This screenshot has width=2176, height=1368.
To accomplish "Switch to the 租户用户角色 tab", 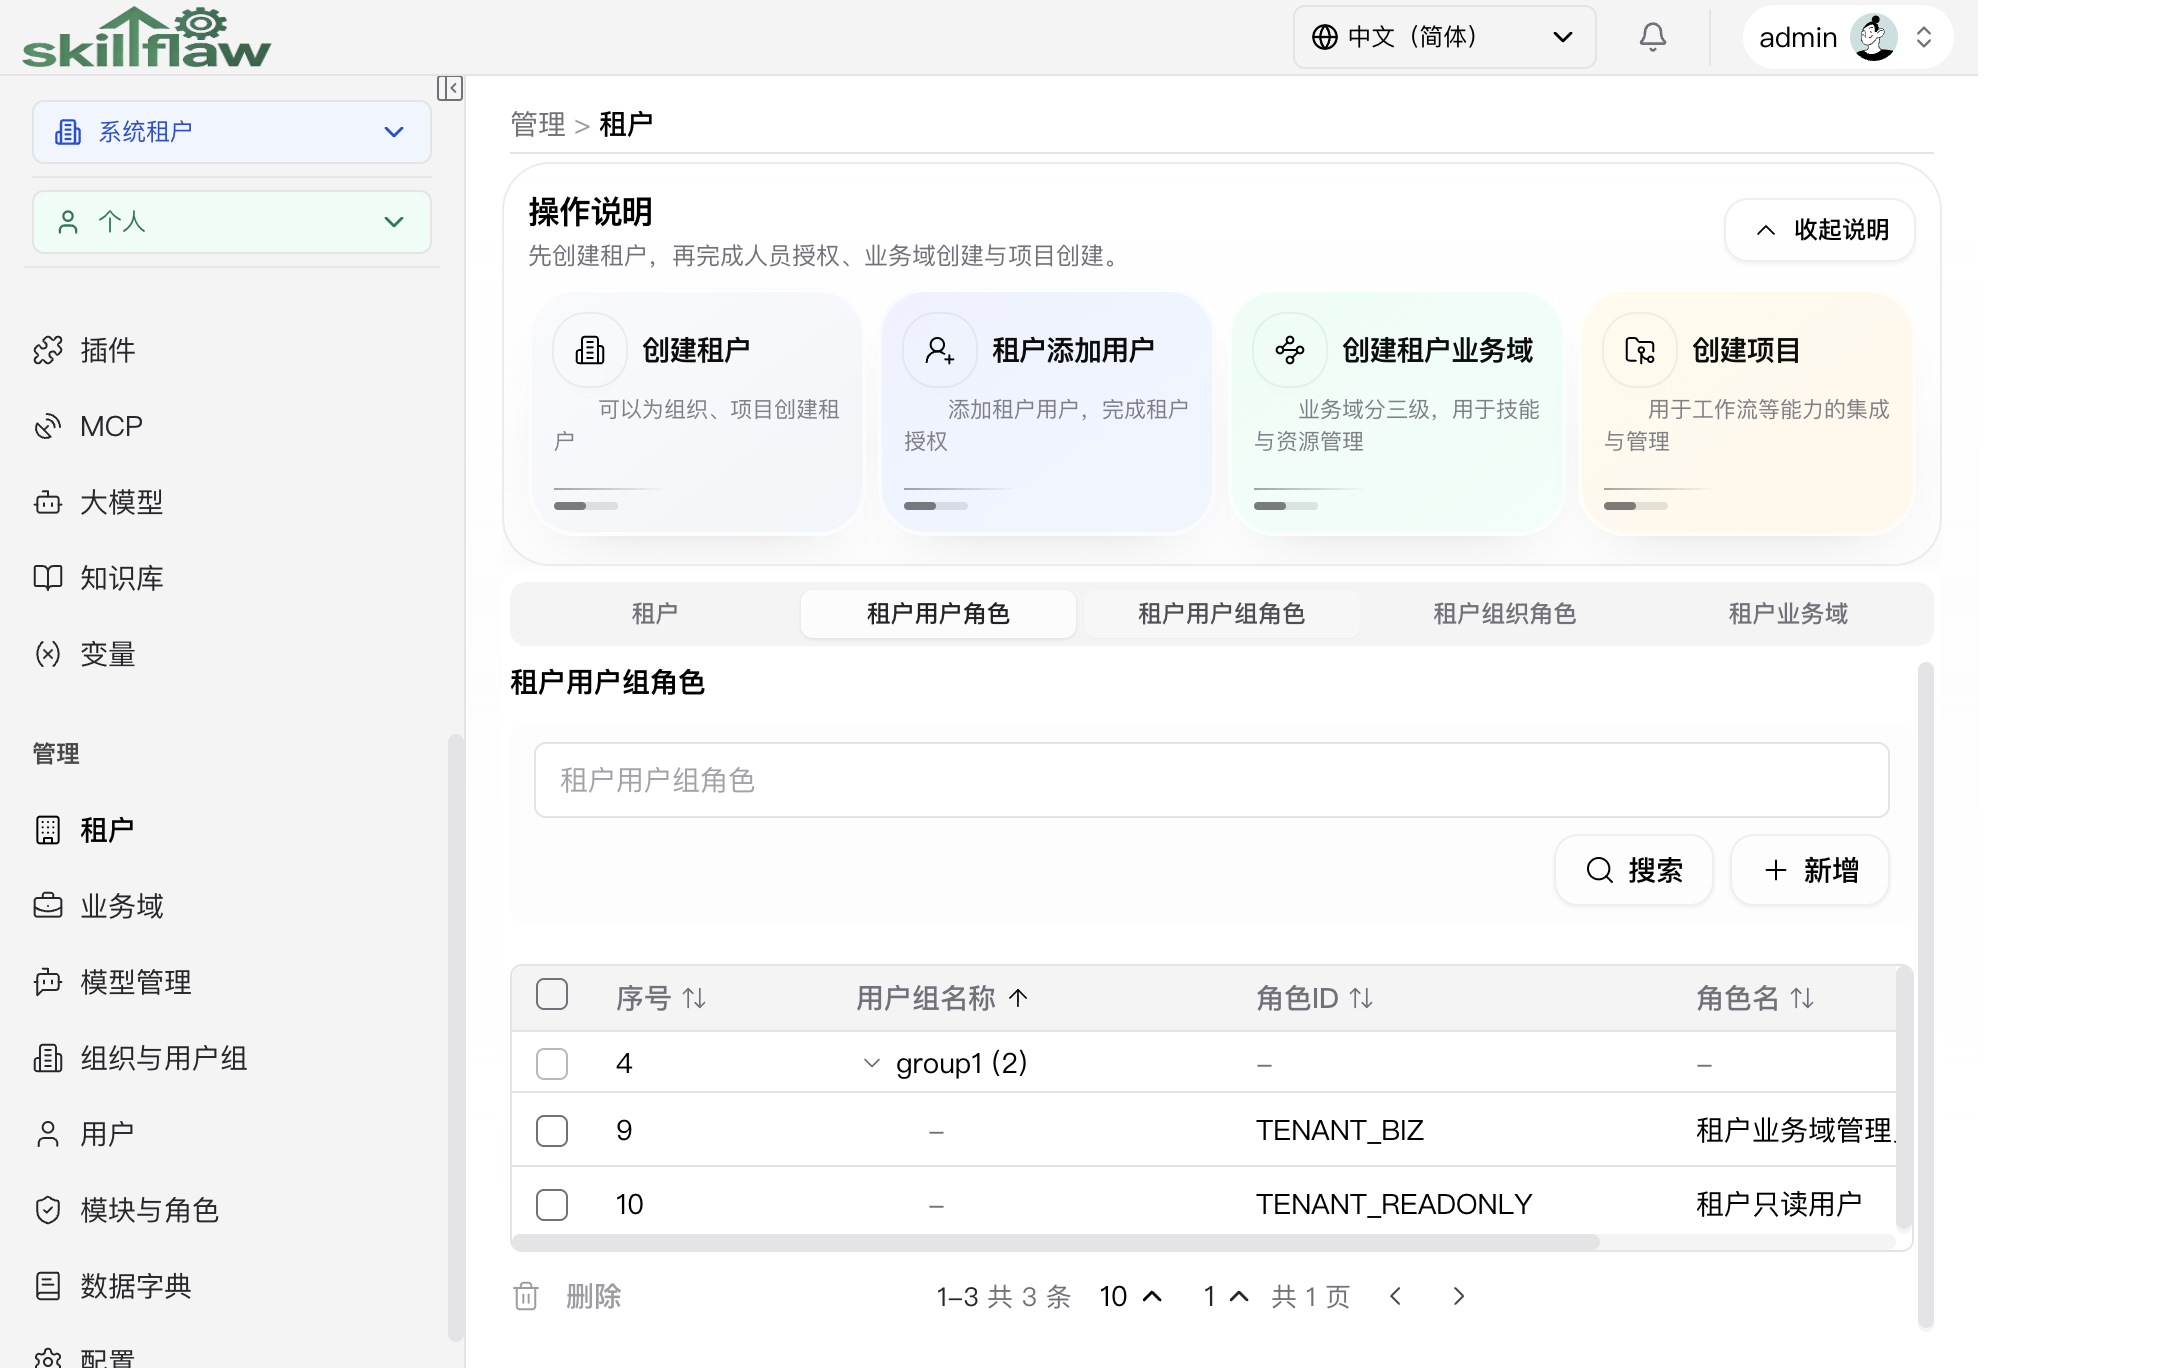I will pyautogui.click(x=938, y=614).
